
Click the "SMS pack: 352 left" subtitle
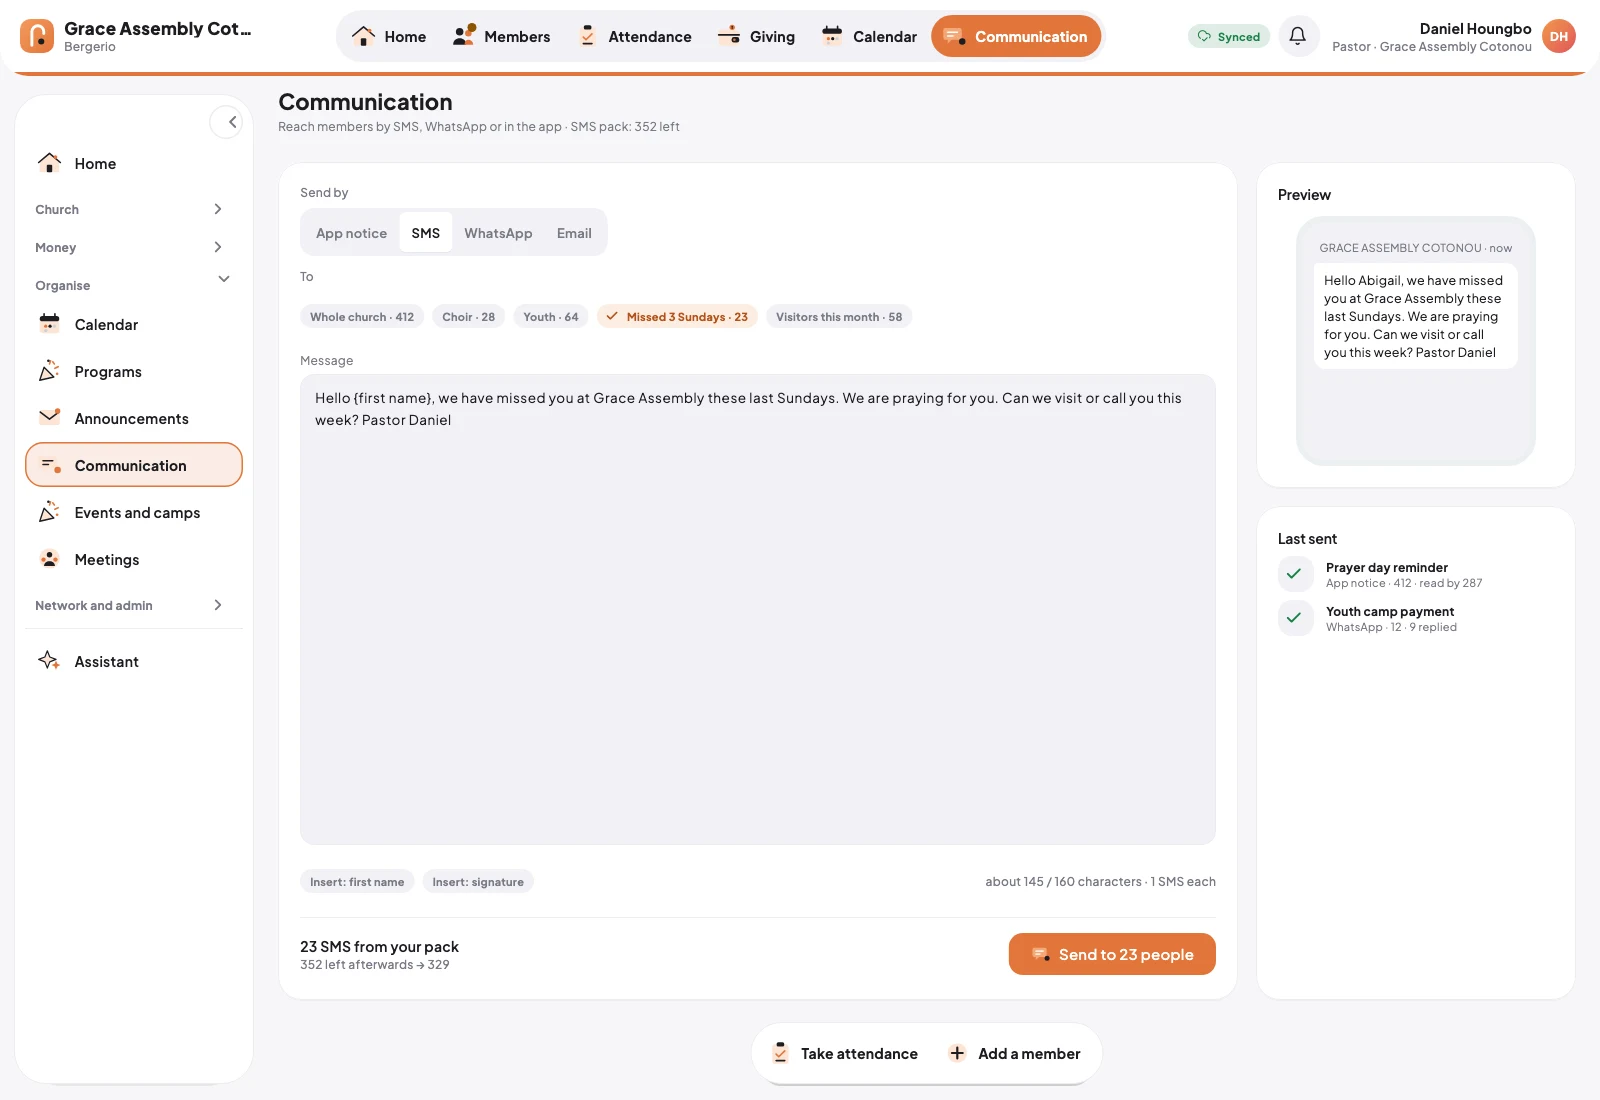[x=625, y=127]
